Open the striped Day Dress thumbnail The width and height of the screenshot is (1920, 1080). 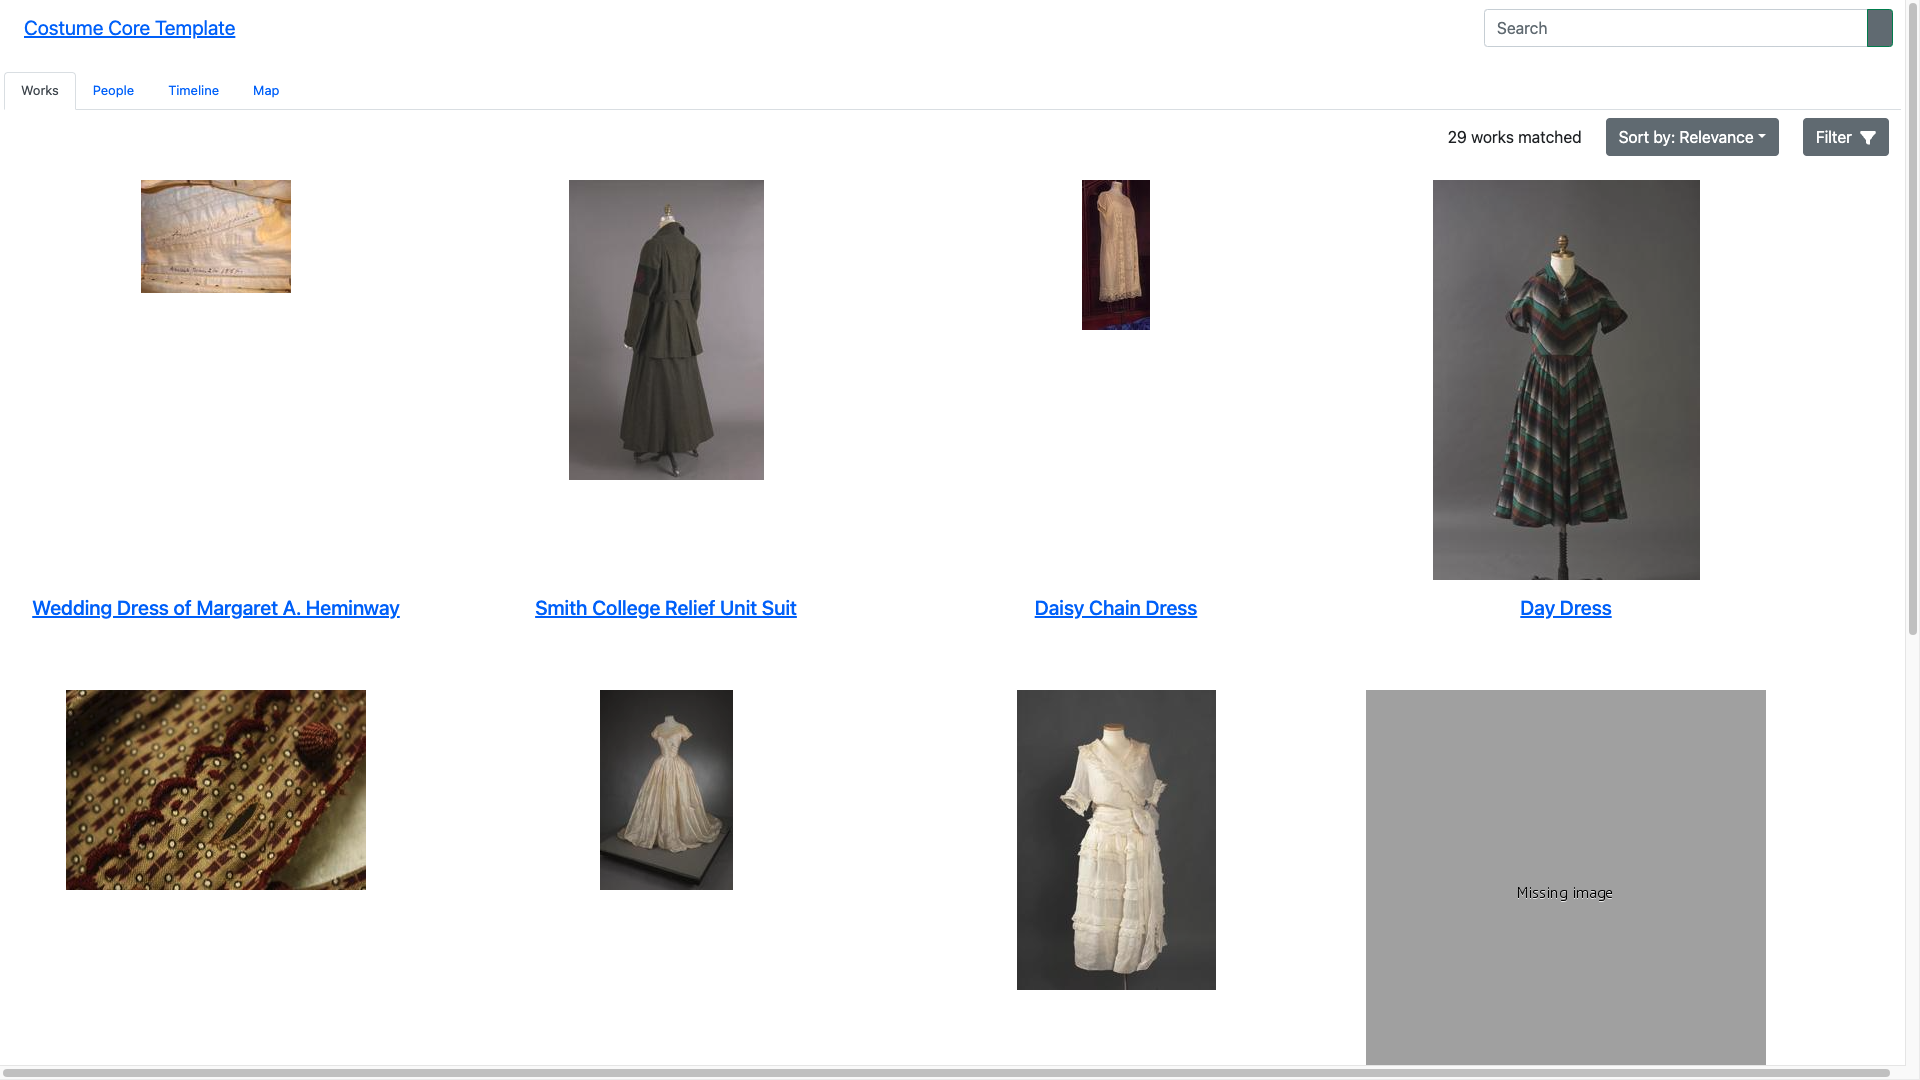(1566, 380)
